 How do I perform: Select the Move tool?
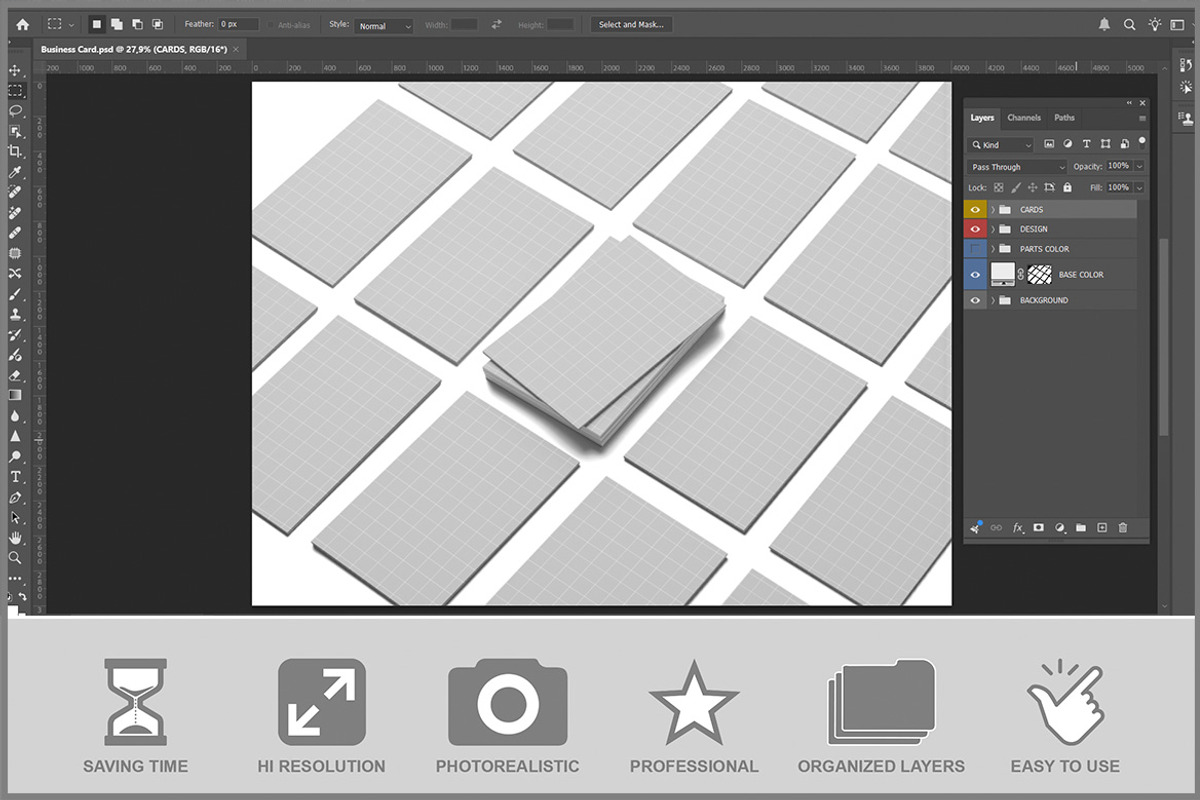(x=15, y=71)
